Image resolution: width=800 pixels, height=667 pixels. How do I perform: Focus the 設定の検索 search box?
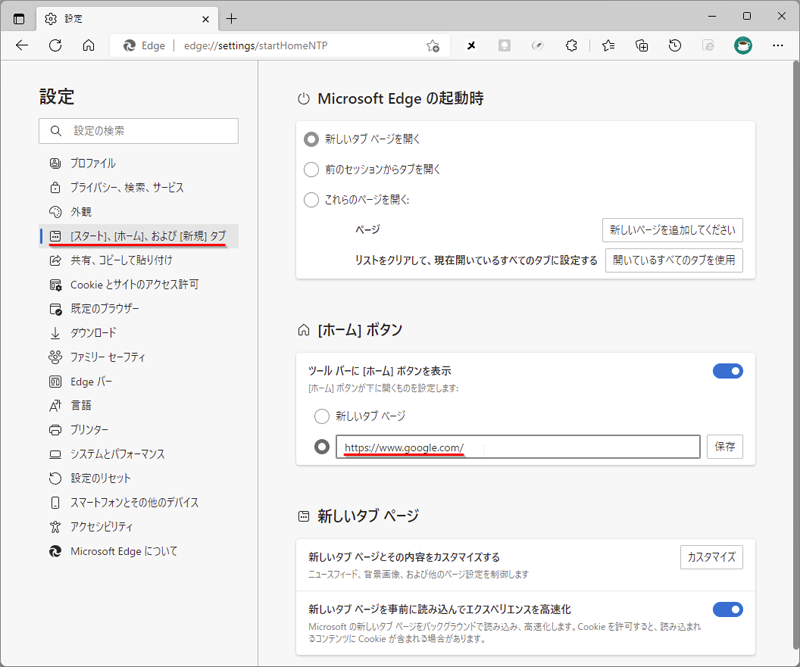point(138,131)
